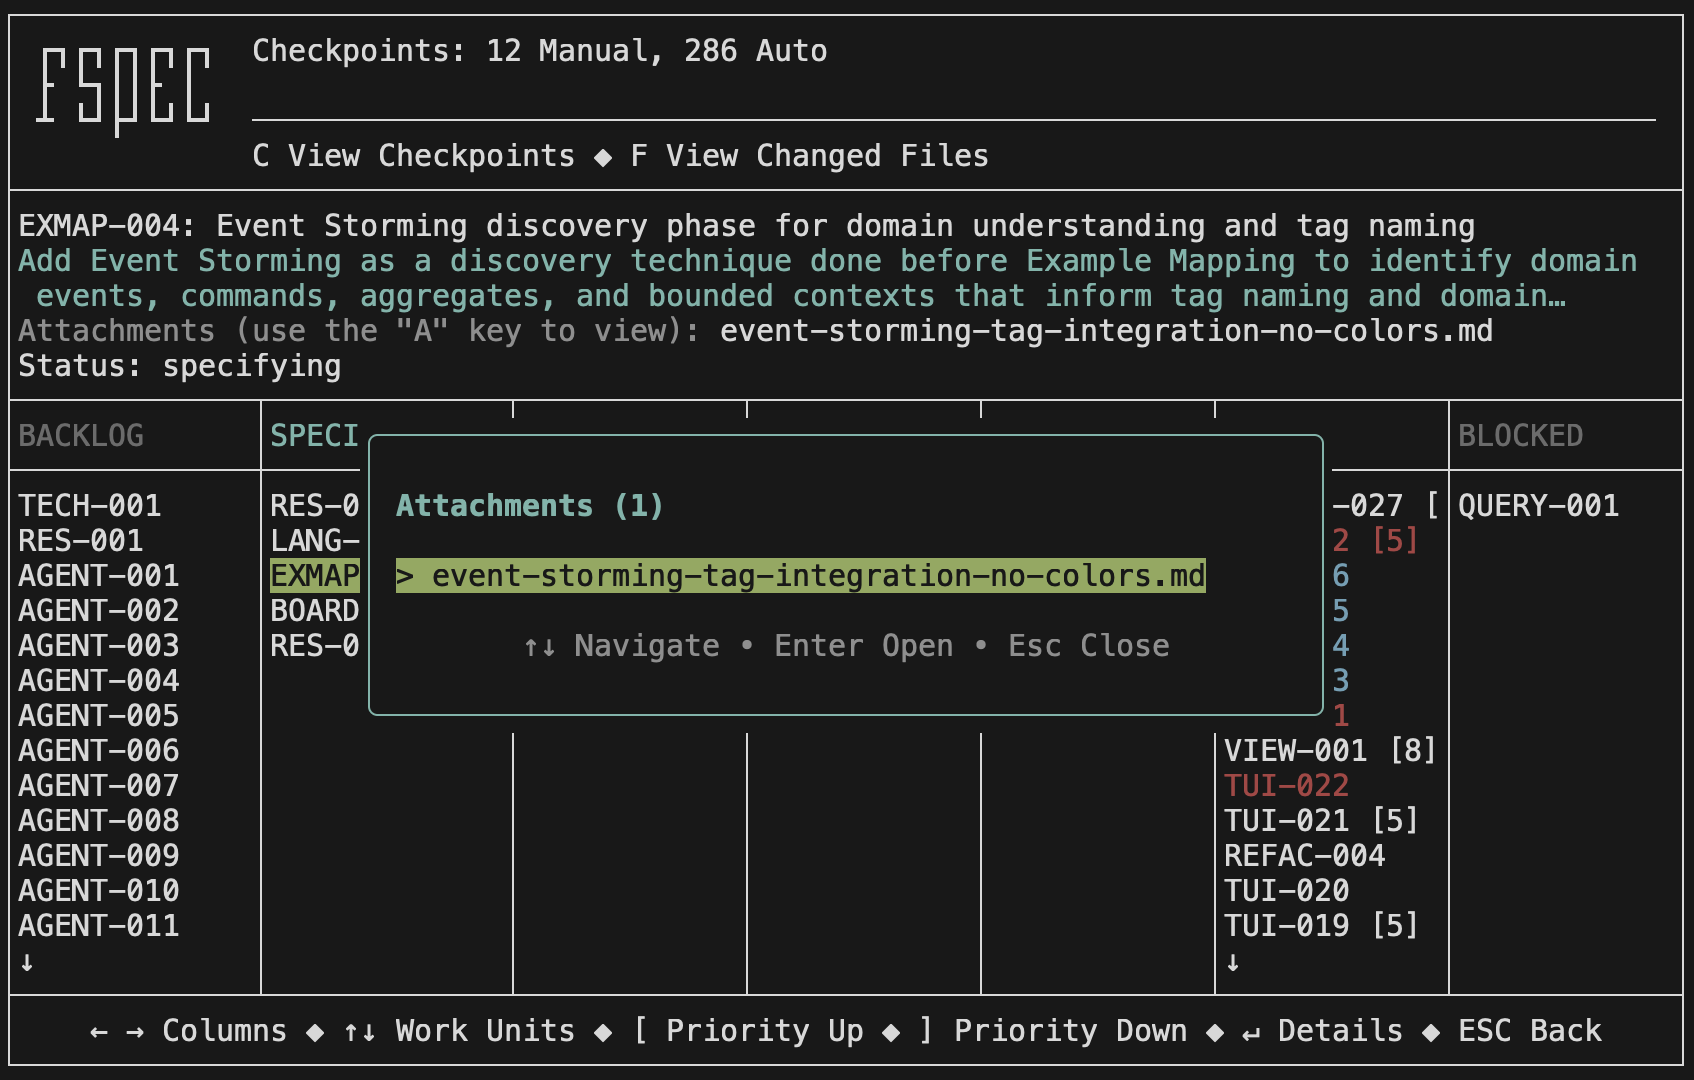Click the Status: specifying line

[x=180, y=366]
